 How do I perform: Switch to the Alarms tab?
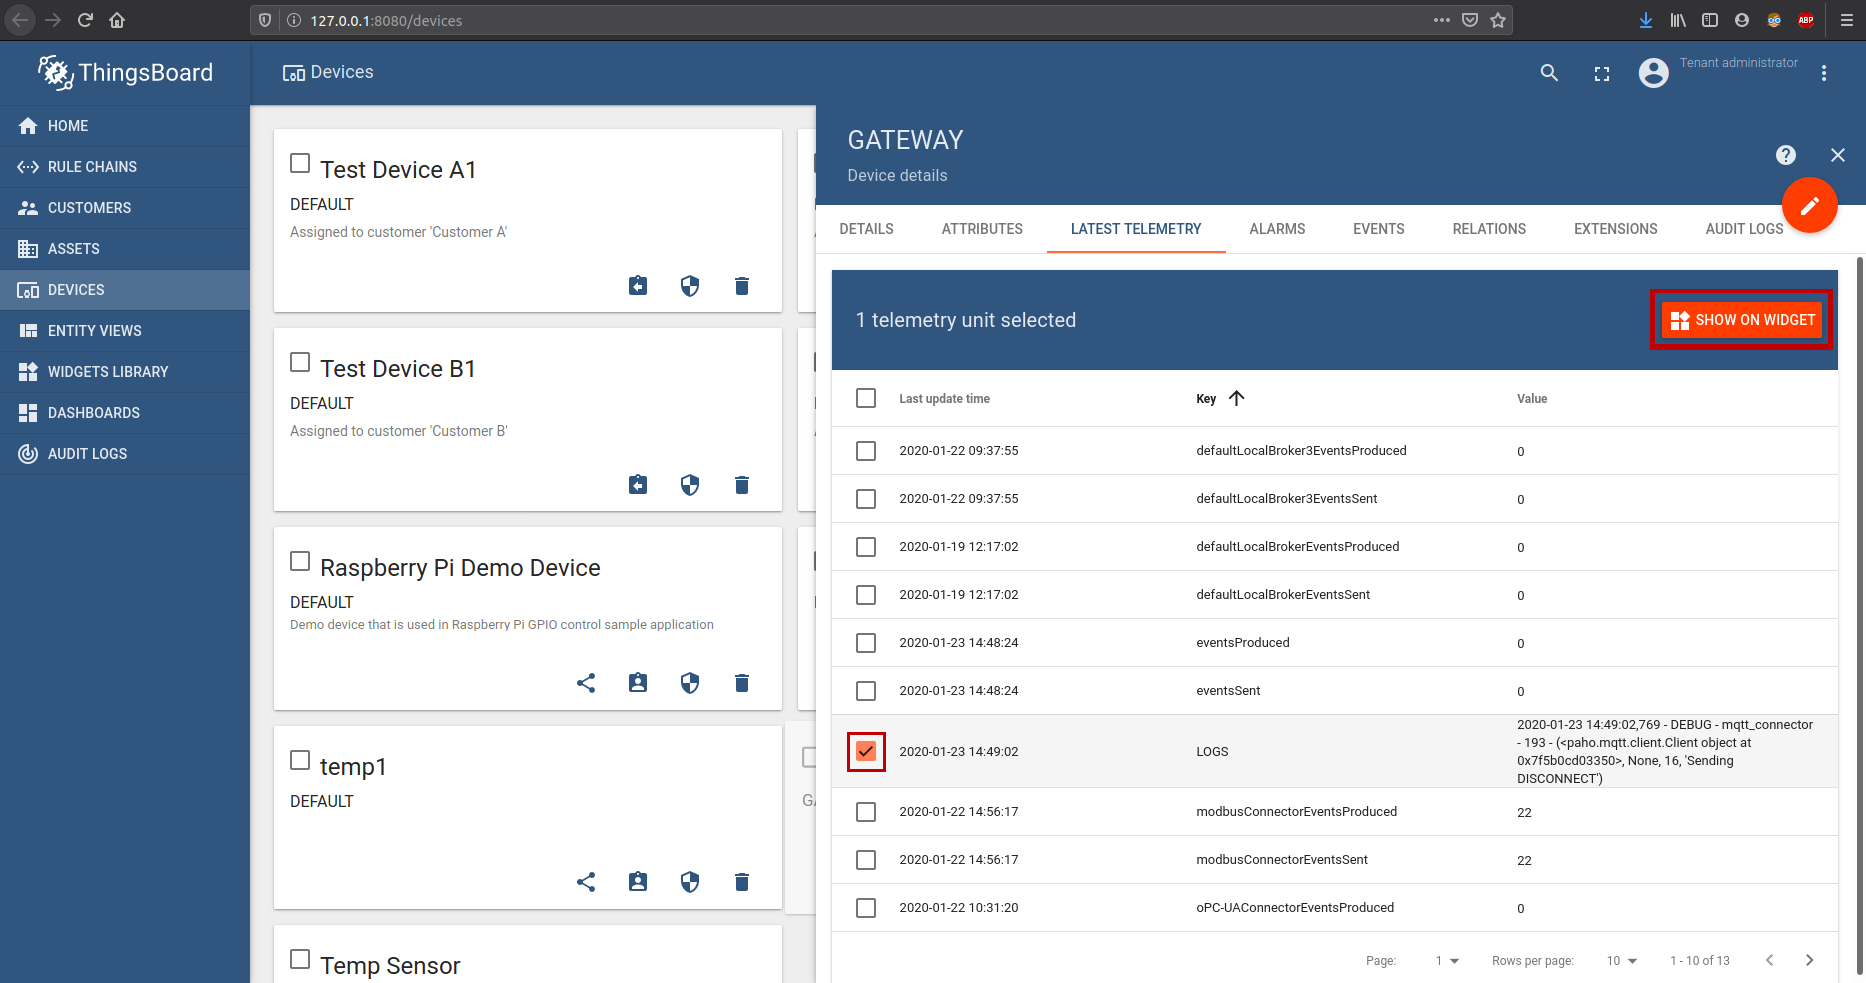click(1277, 229)
